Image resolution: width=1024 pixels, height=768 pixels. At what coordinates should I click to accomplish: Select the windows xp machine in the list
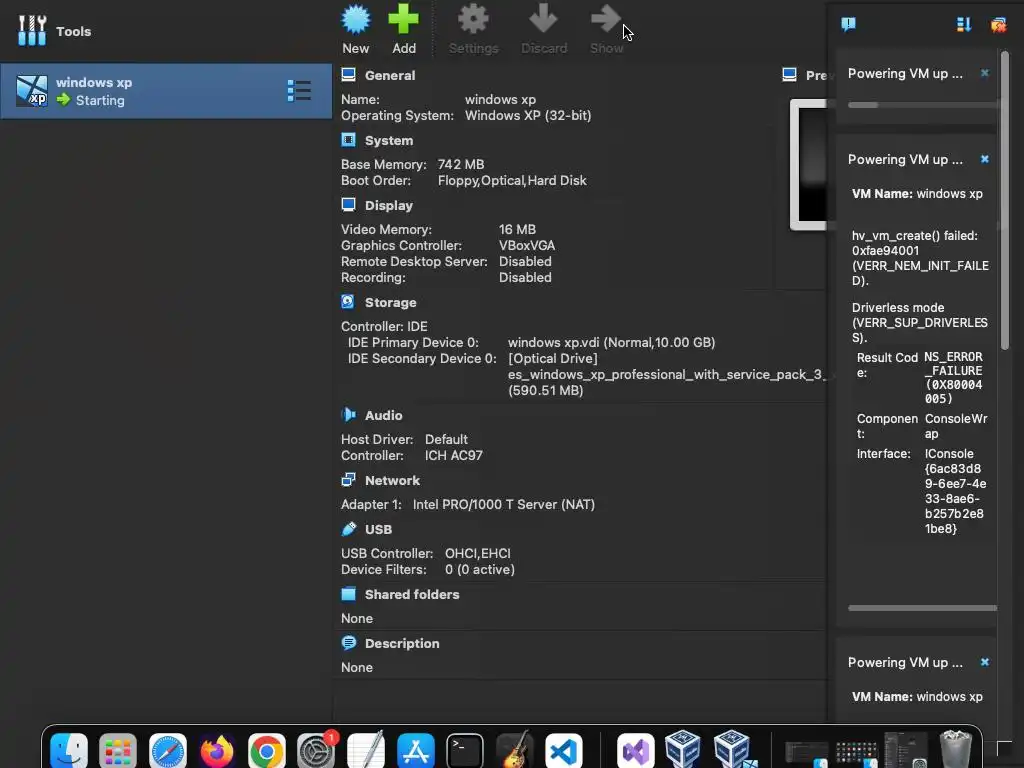point(166,91)
